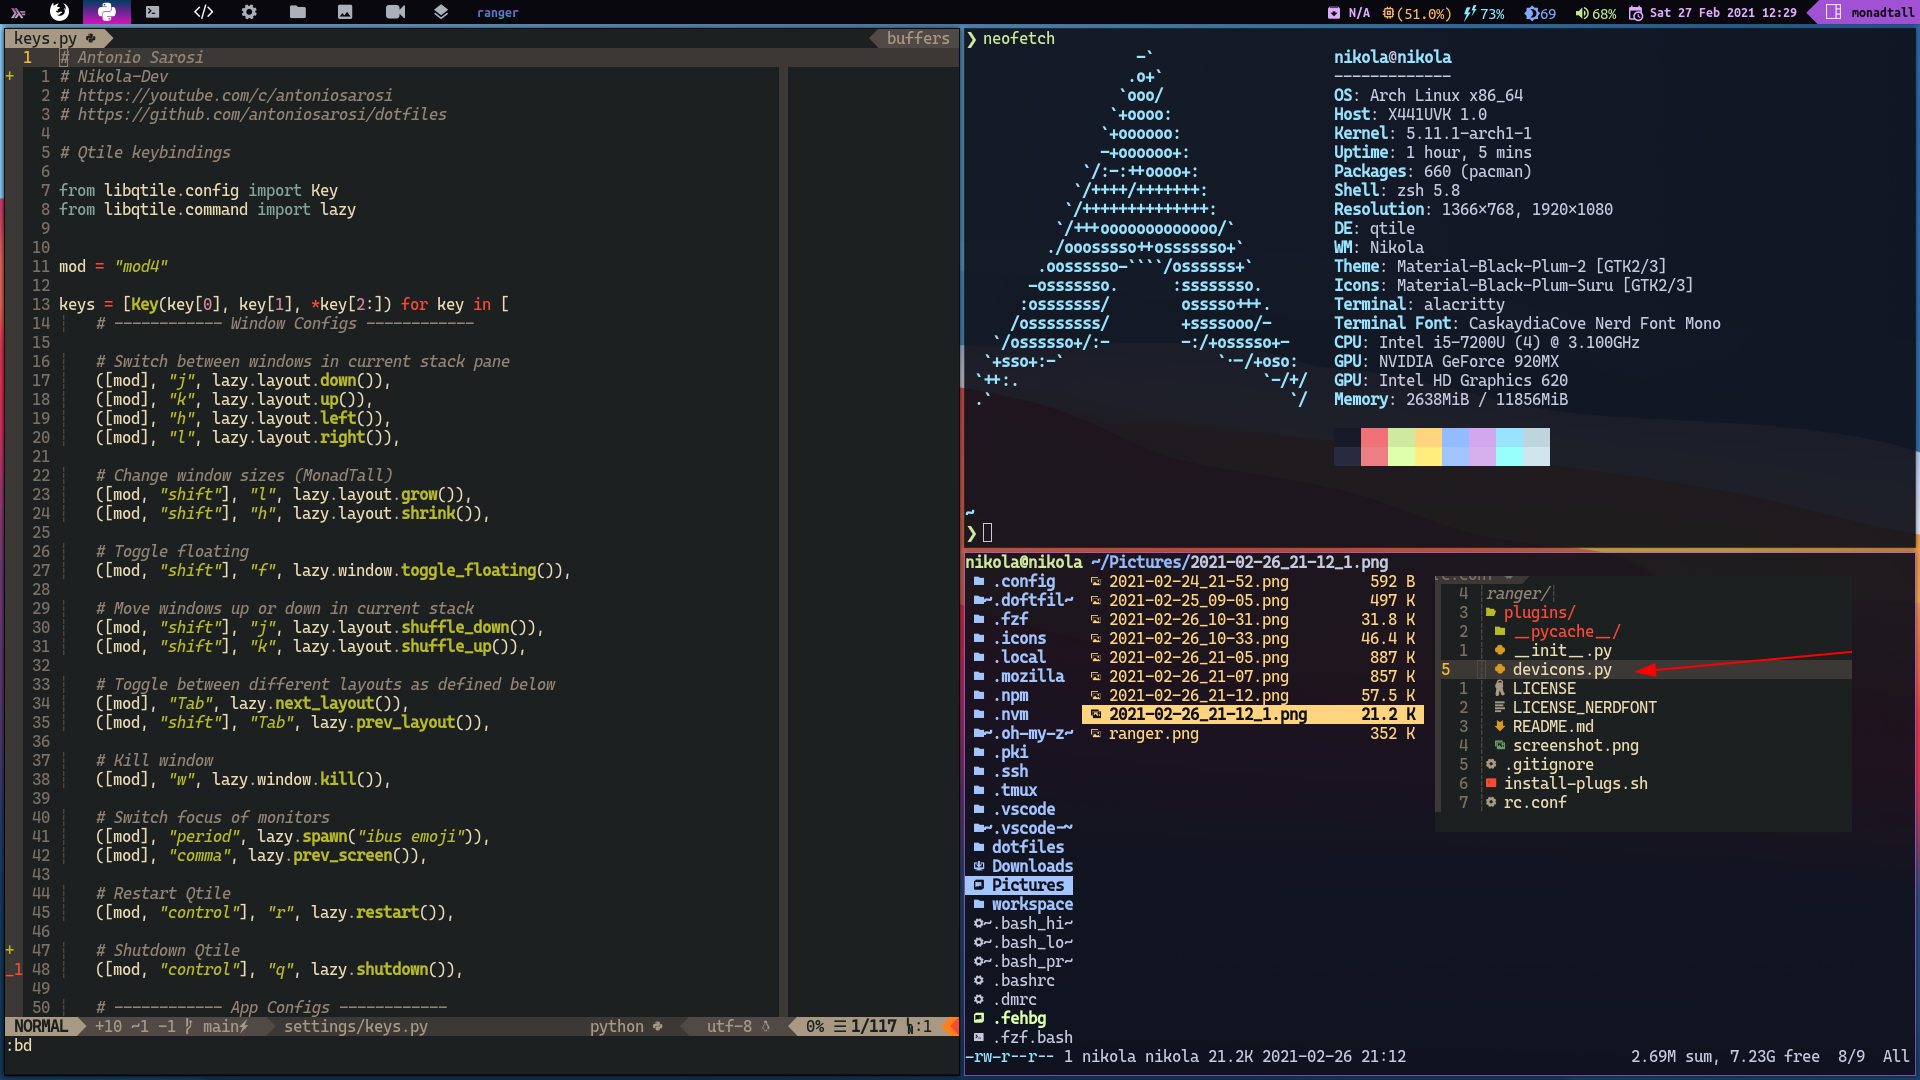Click the buffers tabline label
This screenshot has height=1080, width=1920.
pyautogui.click(x=917, y=38)
